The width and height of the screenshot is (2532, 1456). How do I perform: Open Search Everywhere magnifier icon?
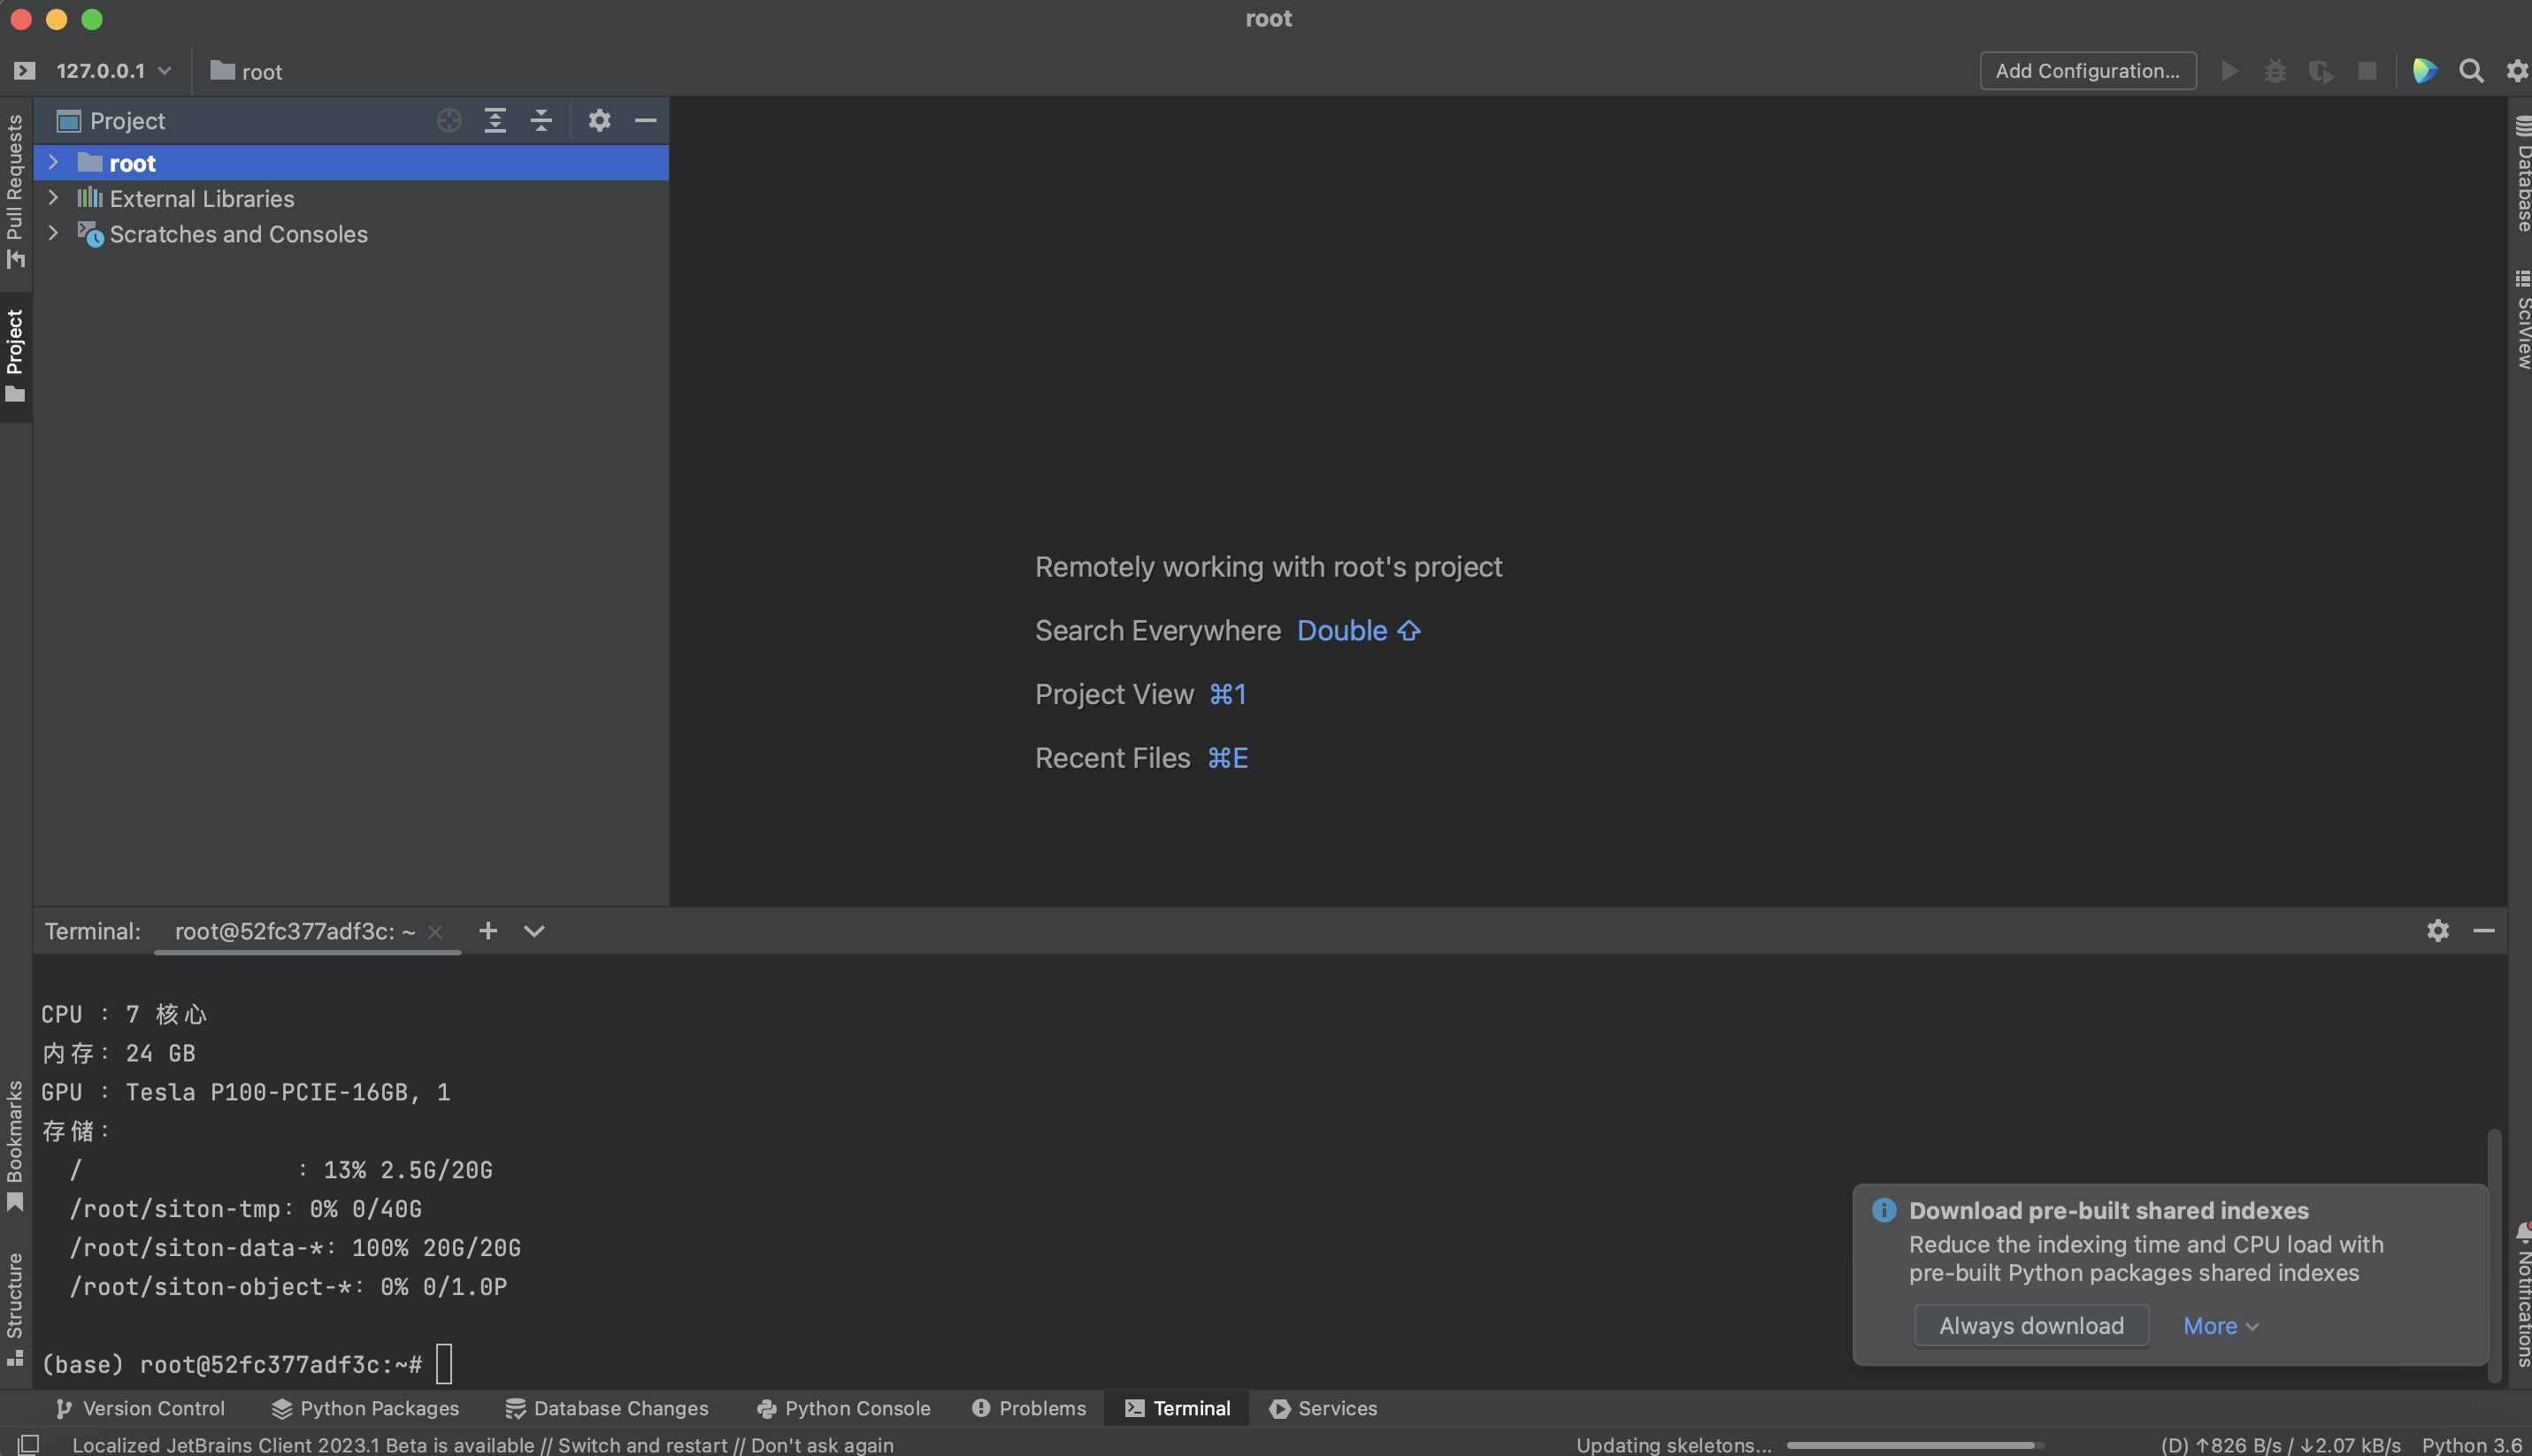pyautogui.click(x=2471, y=71)
